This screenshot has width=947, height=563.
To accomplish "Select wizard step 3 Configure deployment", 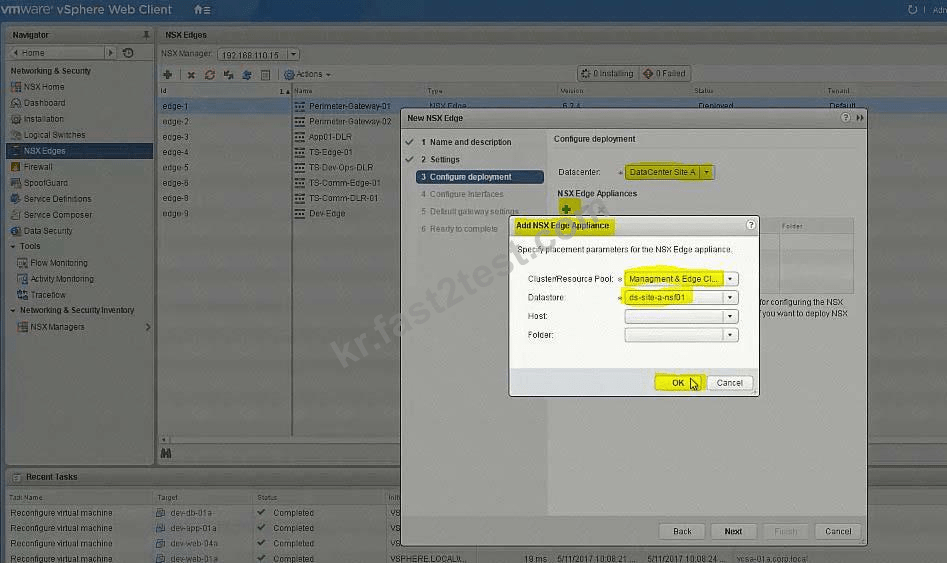I will (480, 177).
